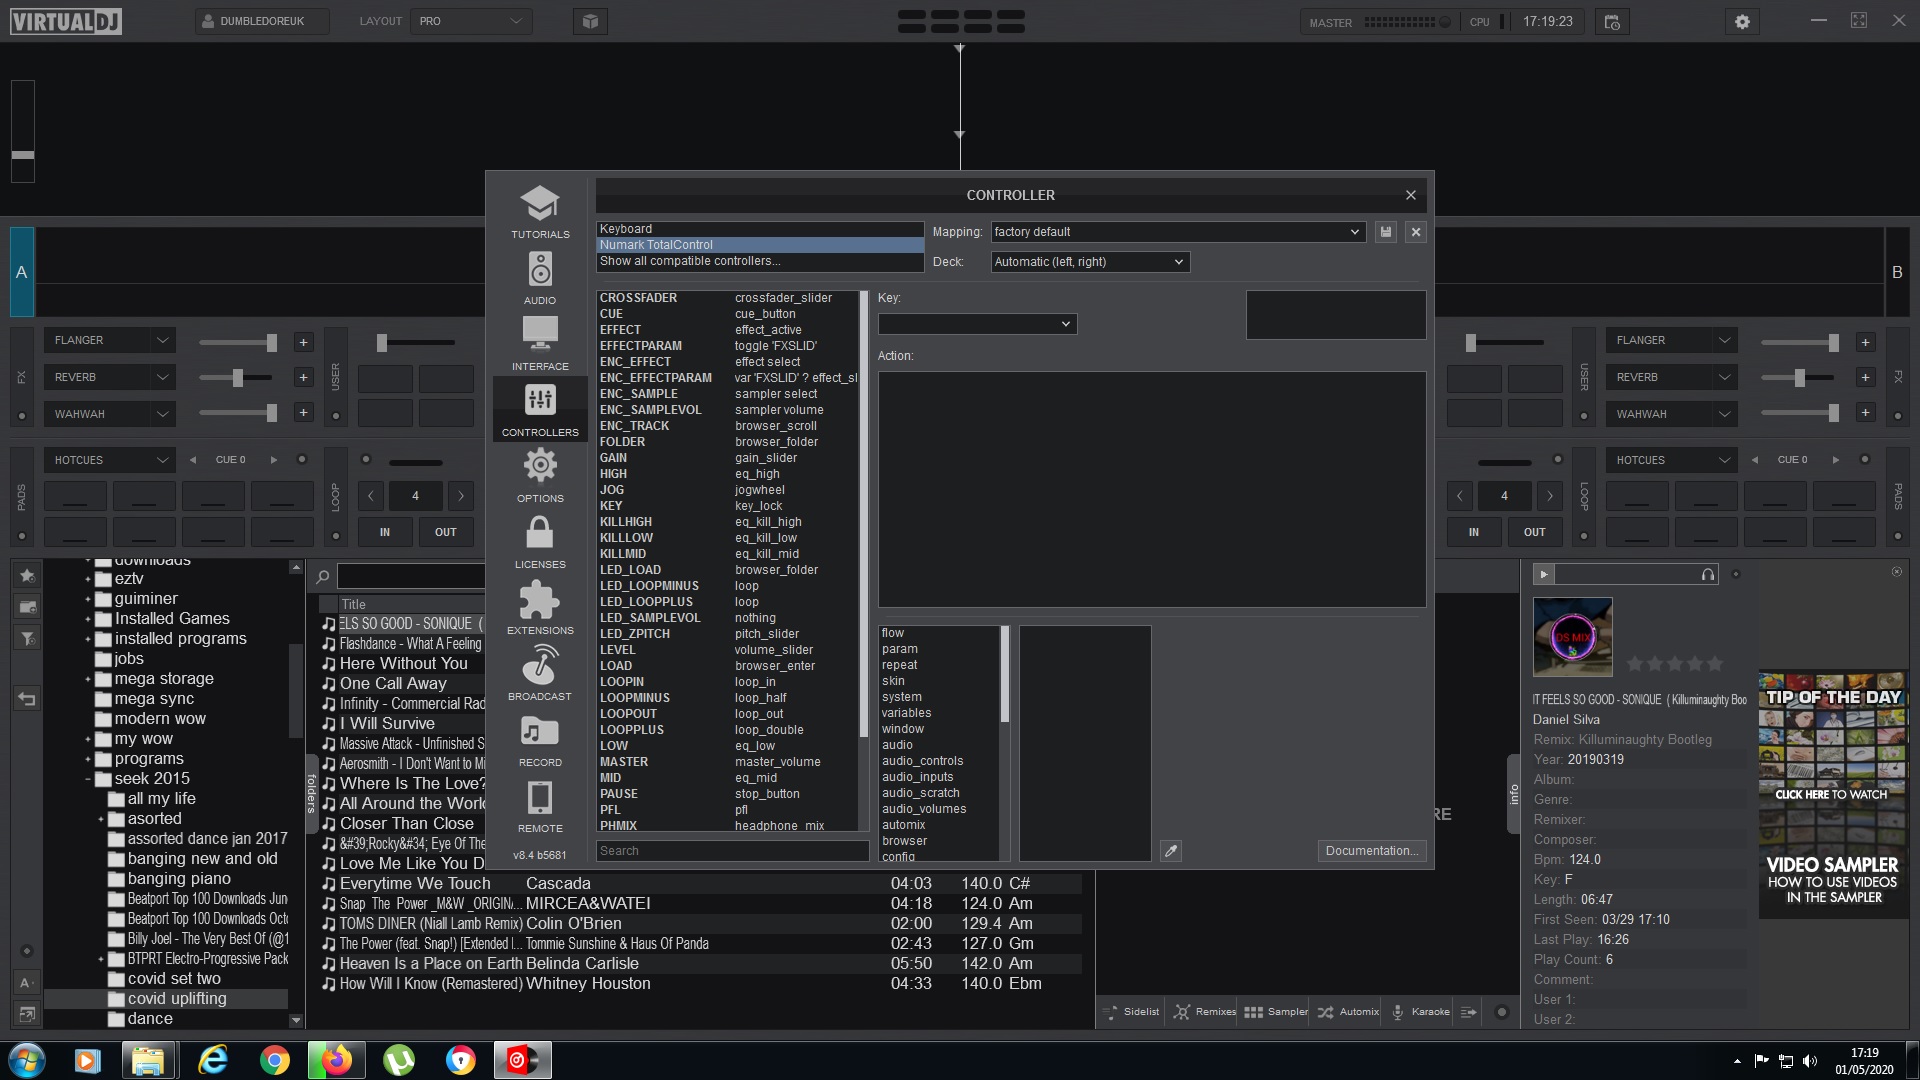The image size is (1920, 1080).
Task: Open Firefox from the Windows taskbar
Action: coord(337,1060)
